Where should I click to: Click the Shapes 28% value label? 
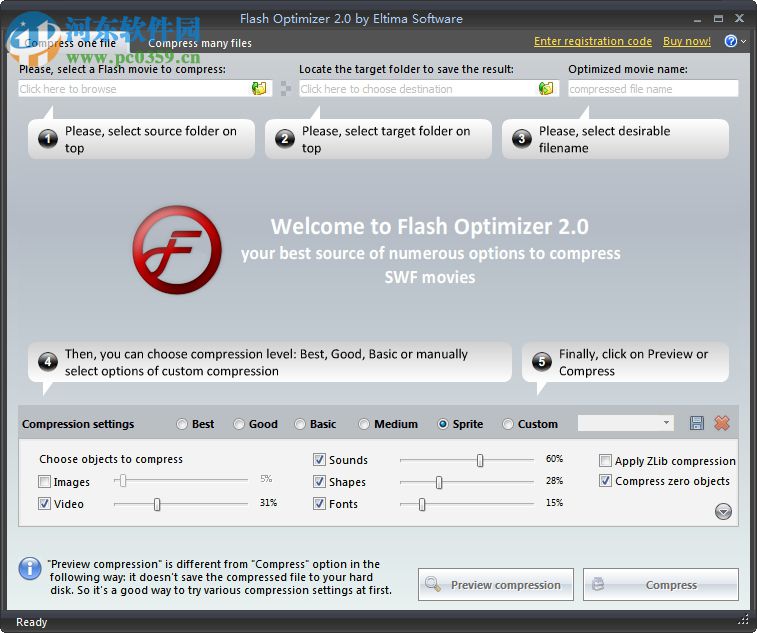(x=554, y=480)
